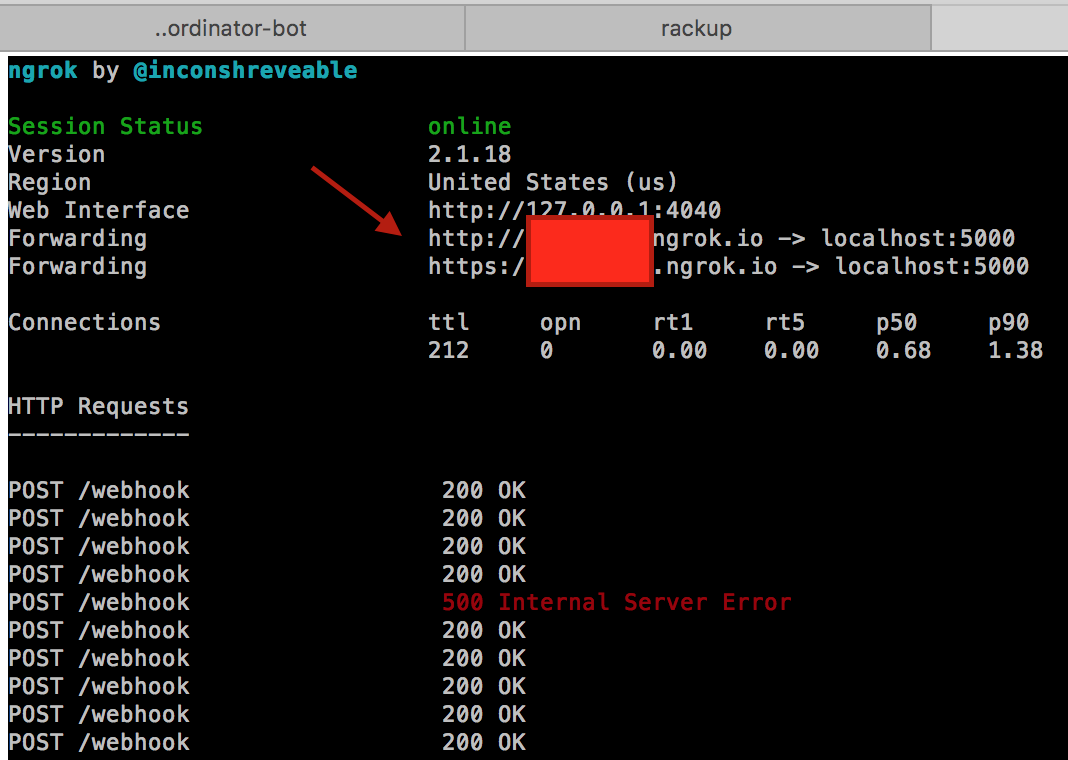The width and height of the screenshot is (1068, 760).
Task: Switch to the rackup terminal tab
Action: point(697,28)
